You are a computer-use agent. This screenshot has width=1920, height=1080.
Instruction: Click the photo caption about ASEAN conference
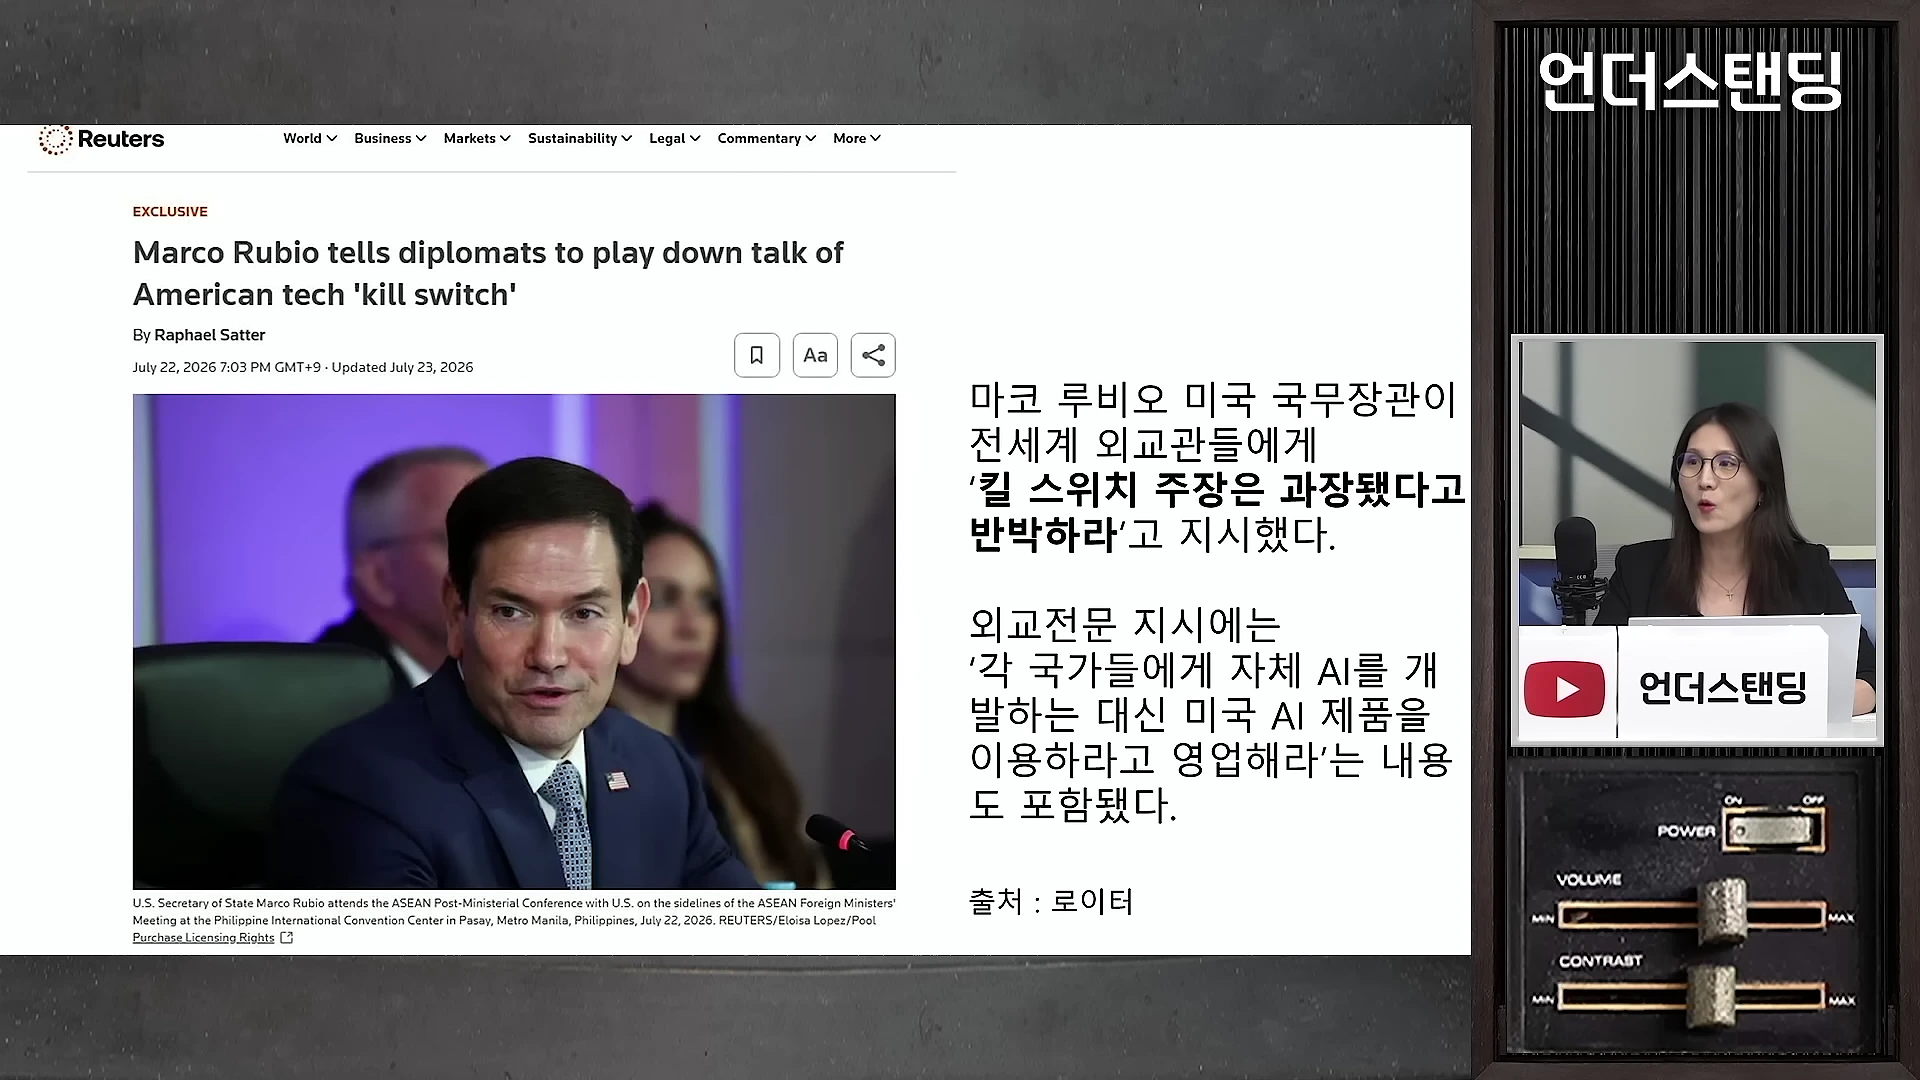point(514,911)
